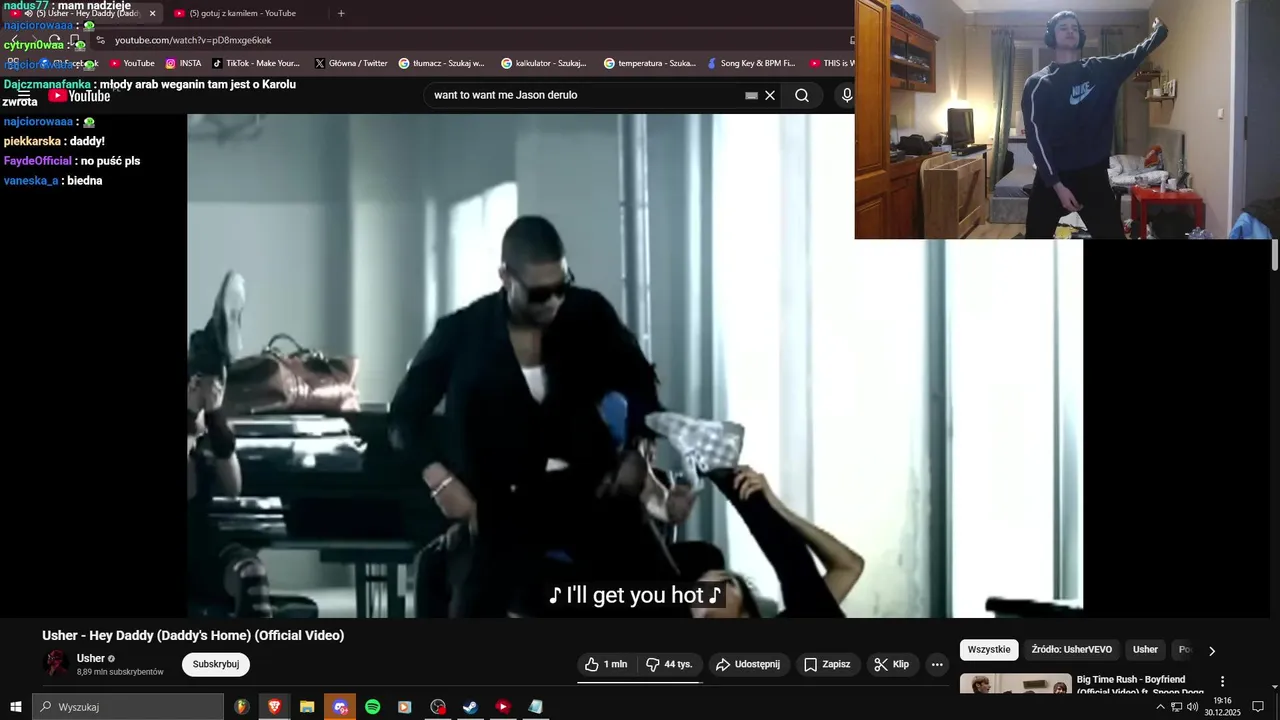
Task: Click the YouTube logo in the header
Action: (x=79, y=96)
